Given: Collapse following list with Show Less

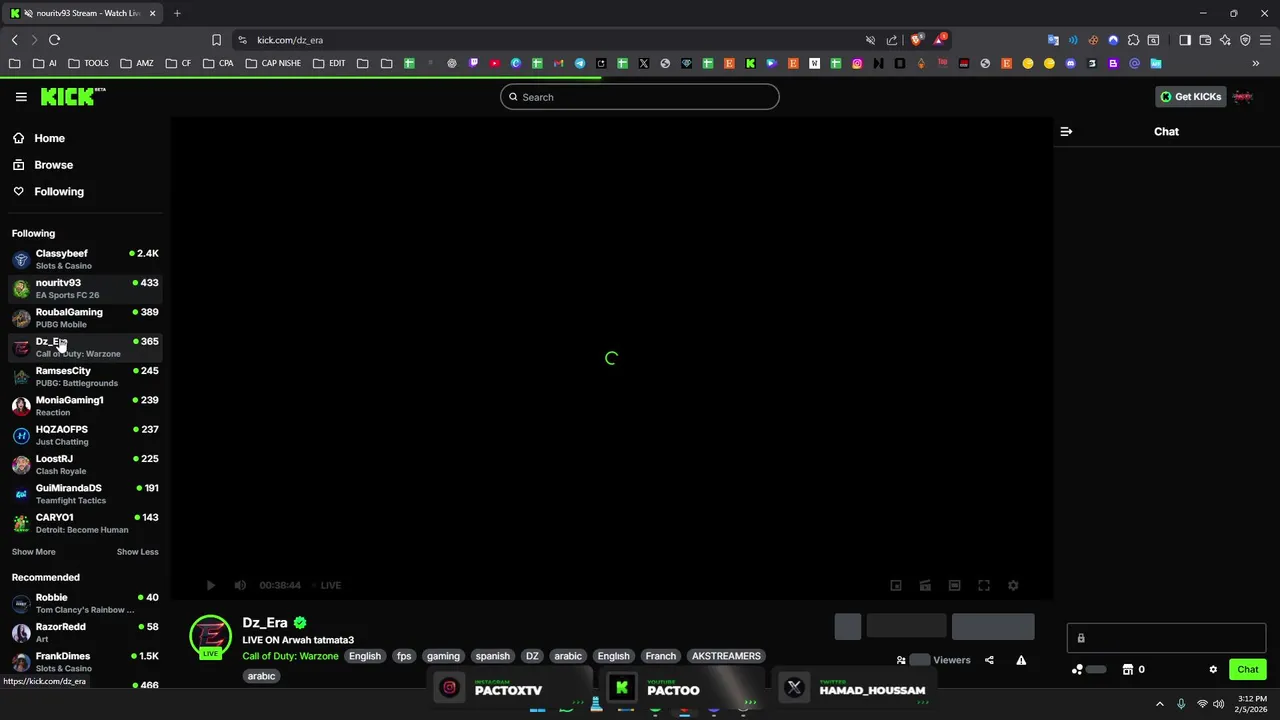Looking at the screenshot, I should [x=137, y=552].
